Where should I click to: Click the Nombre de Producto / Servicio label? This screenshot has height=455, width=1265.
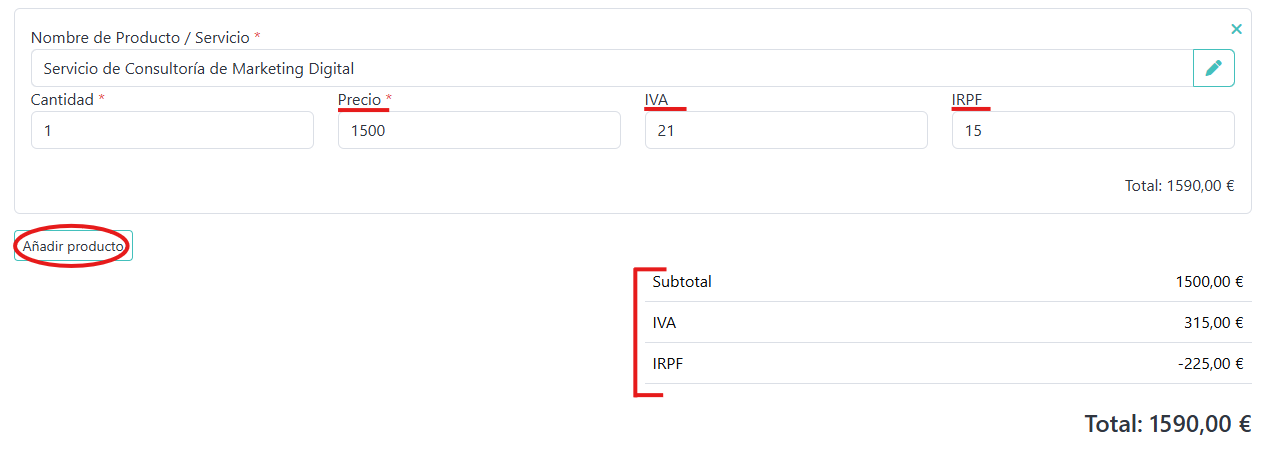pos(140,37)
